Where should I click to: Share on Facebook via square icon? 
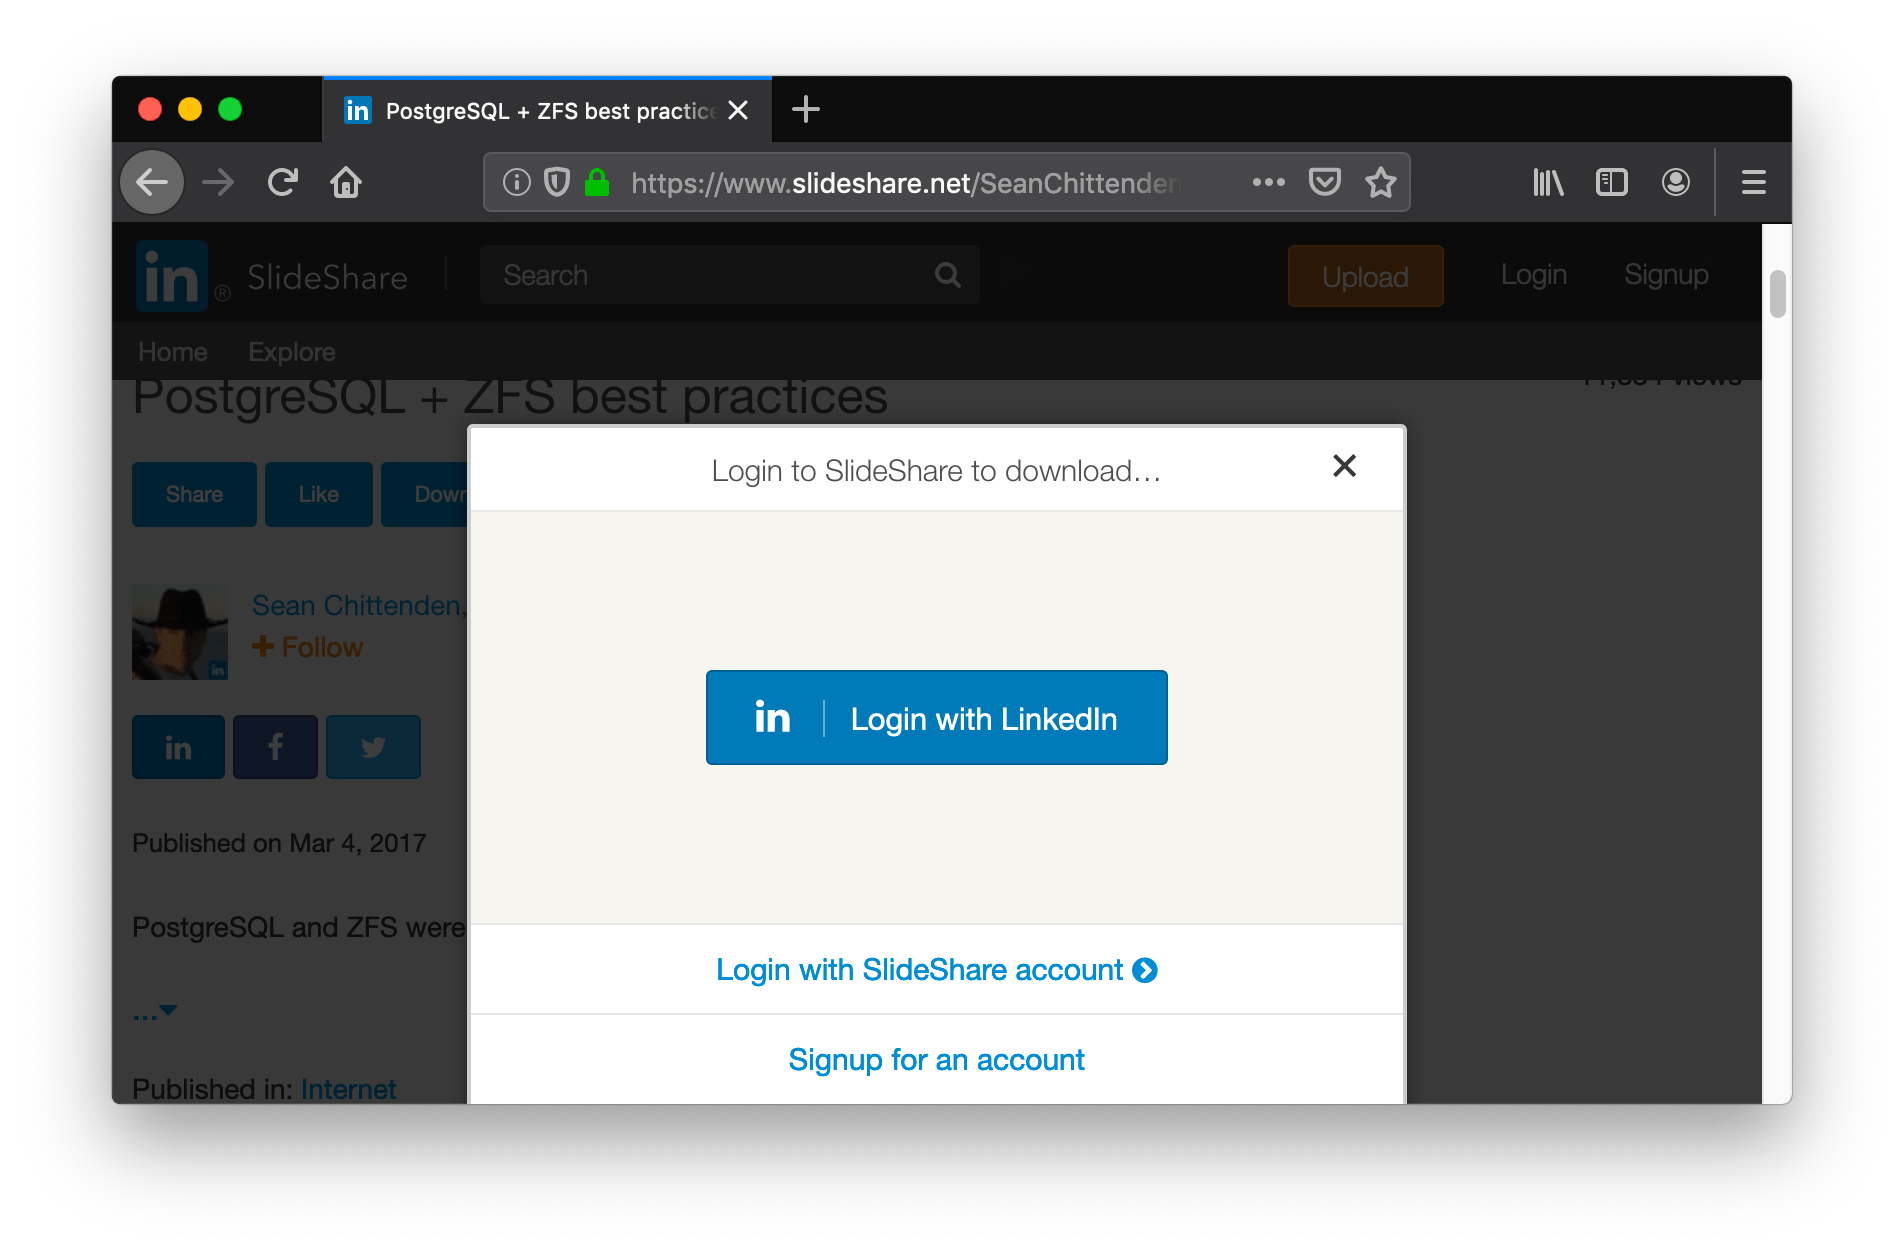(x=275, y=747)
